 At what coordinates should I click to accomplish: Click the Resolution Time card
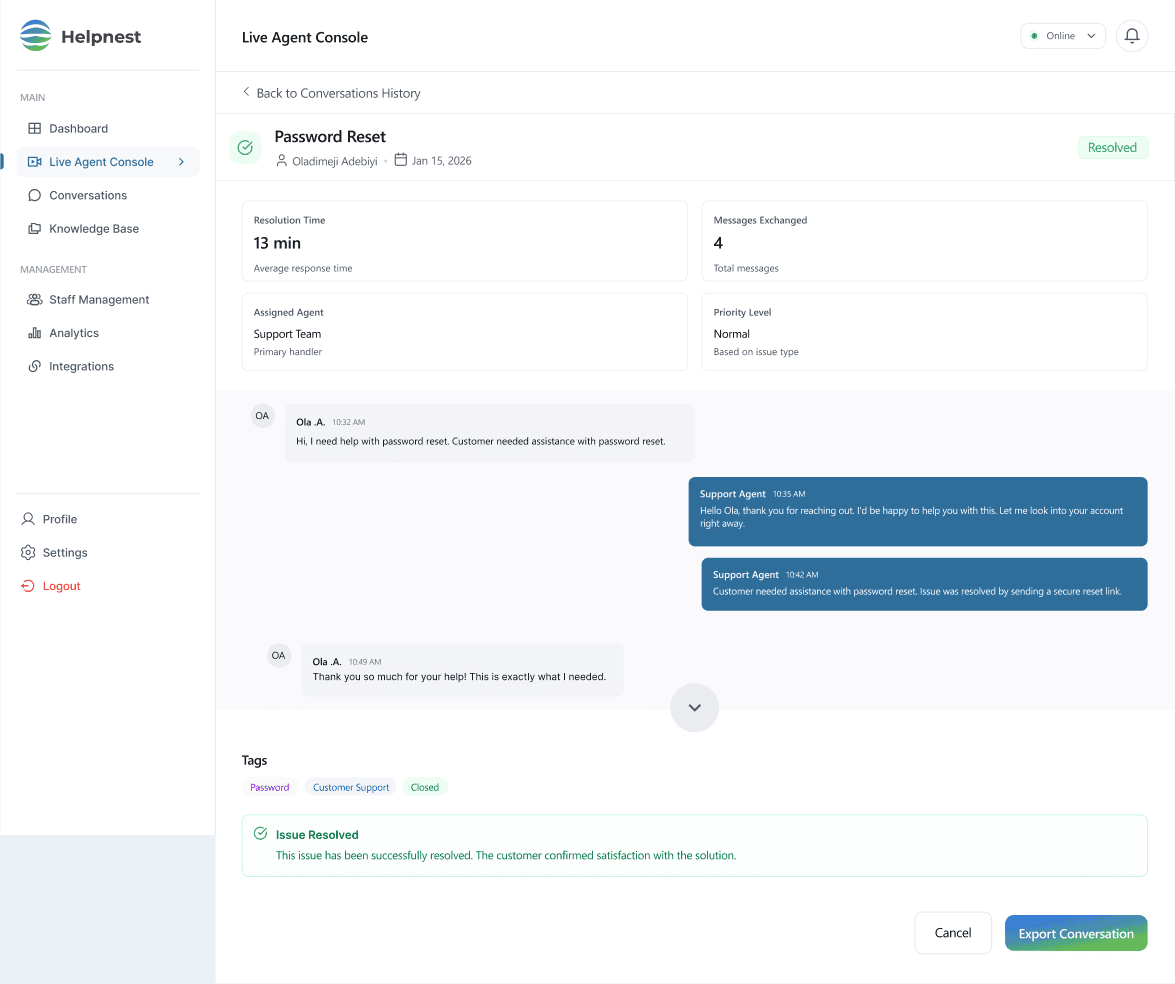coord(465,241)
